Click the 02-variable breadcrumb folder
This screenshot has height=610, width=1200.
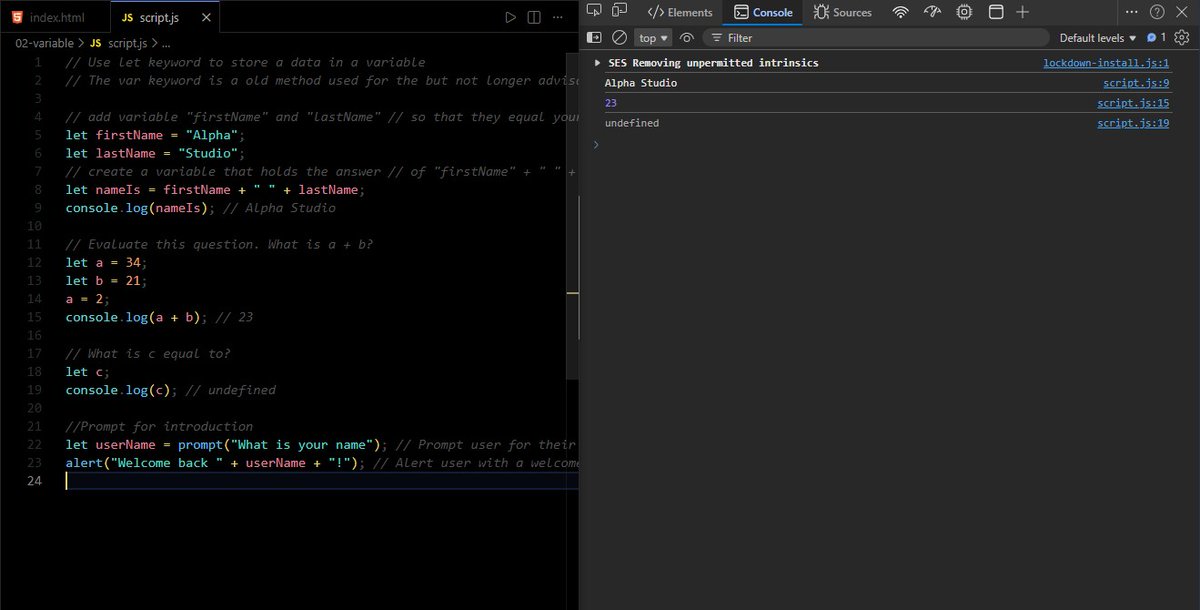[x=45, y=43]
